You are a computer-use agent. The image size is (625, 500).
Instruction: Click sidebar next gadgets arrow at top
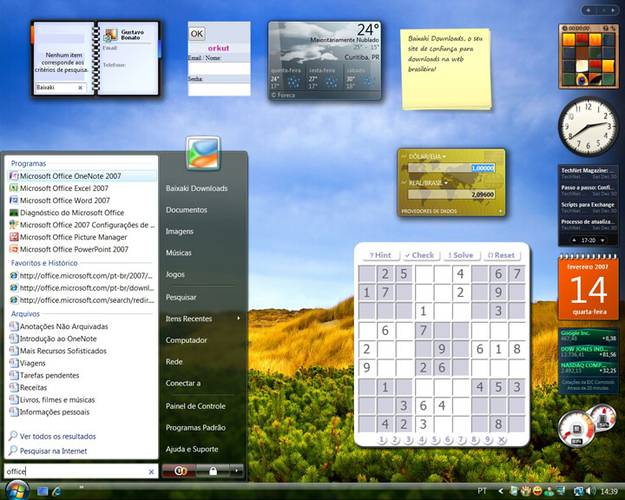(x=613, y=10)
